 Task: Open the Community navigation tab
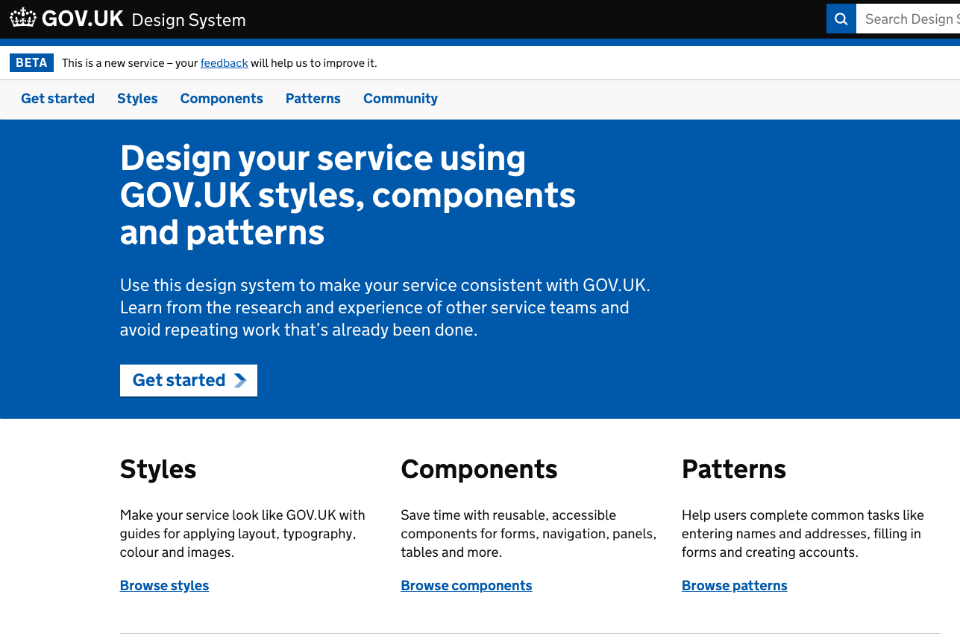click(400, 99)
